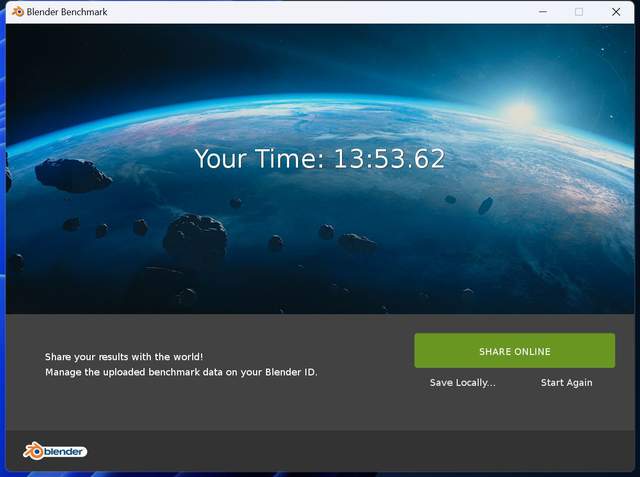Close the Blender Benchmark window
The height and width of the screenshot is (477, 640).
coord(616,12)
